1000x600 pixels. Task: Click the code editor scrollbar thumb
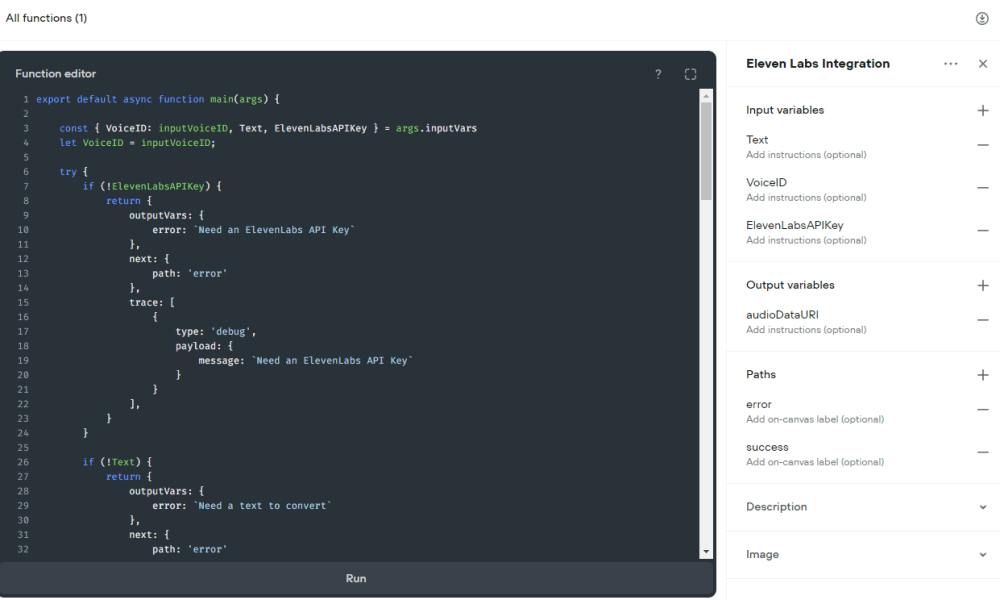click(706, 150)
